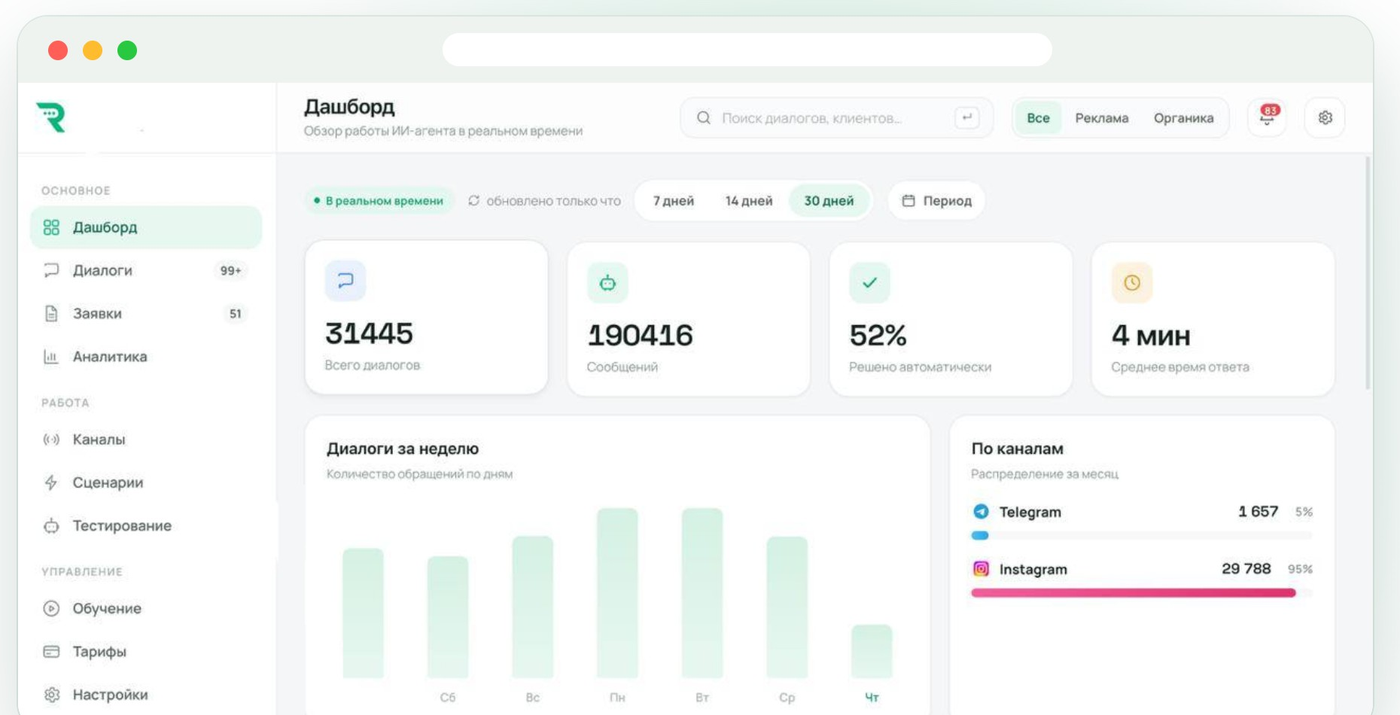Screen dimensions: 1400x715
Task: Click the page vertical scrollbar
Action: [x=1368, y=272]
